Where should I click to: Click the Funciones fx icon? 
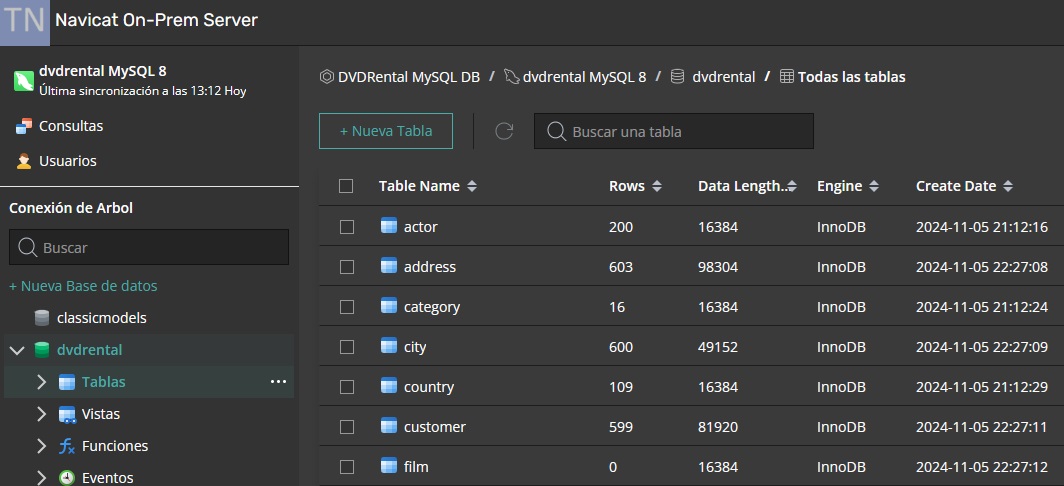66,446
